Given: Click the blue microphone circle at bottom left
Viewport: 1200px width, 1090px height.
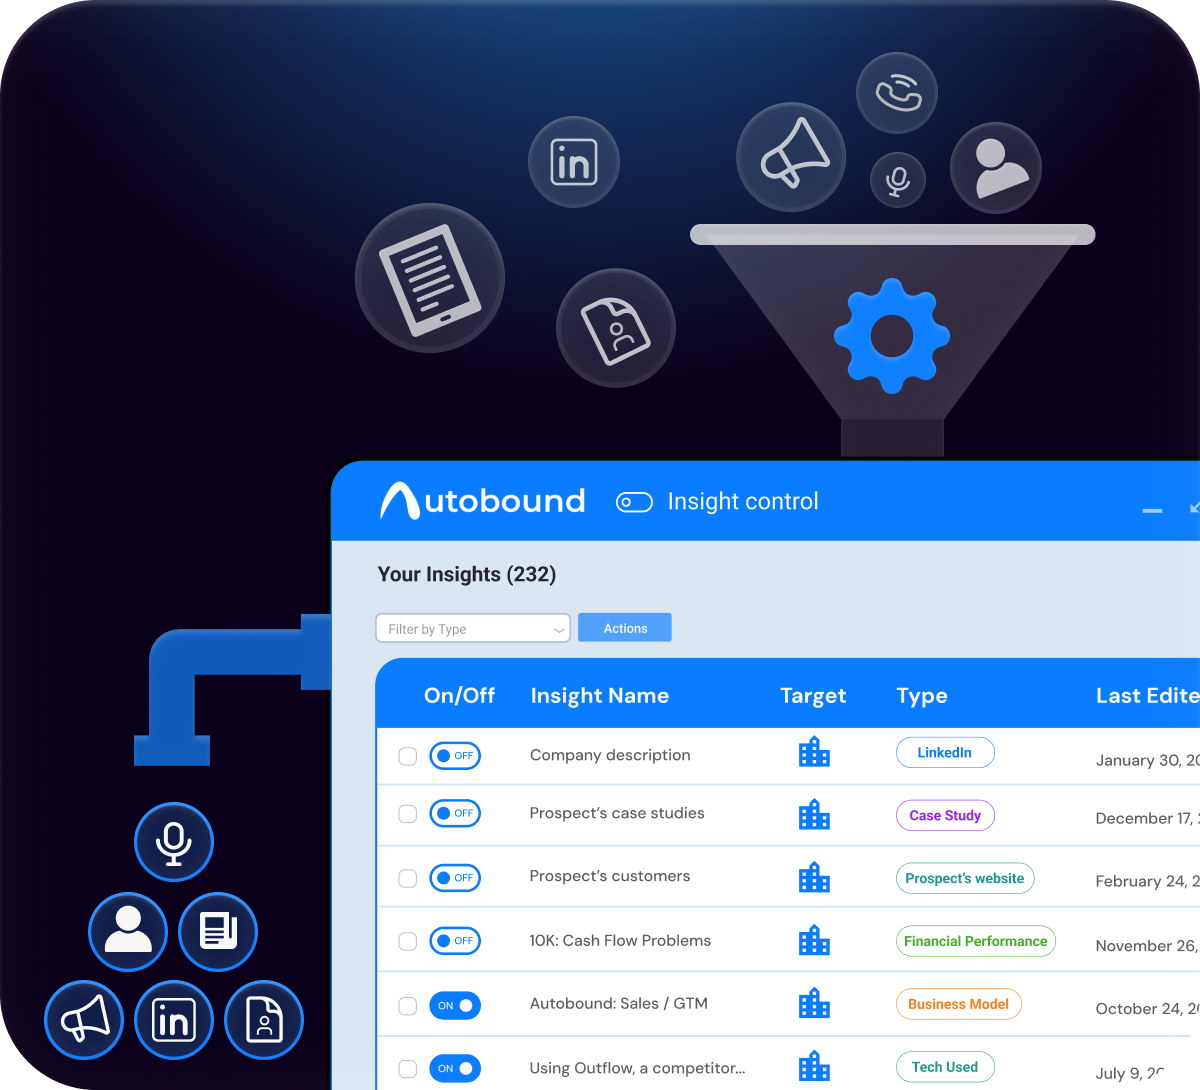Looking at the screenshot, I should pos(174,842).
